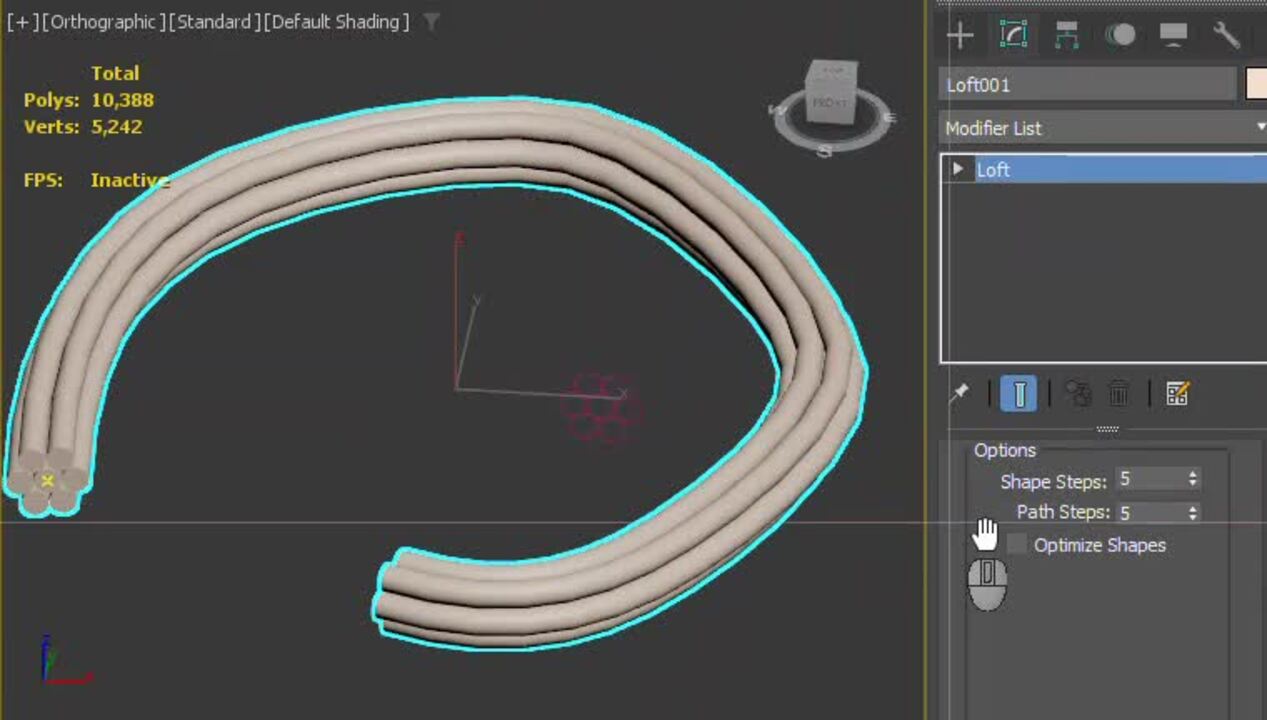This screenshot has width=1267, height=720.
Task: Switch to the Modify panel tab
Action: coord(1013,36)
